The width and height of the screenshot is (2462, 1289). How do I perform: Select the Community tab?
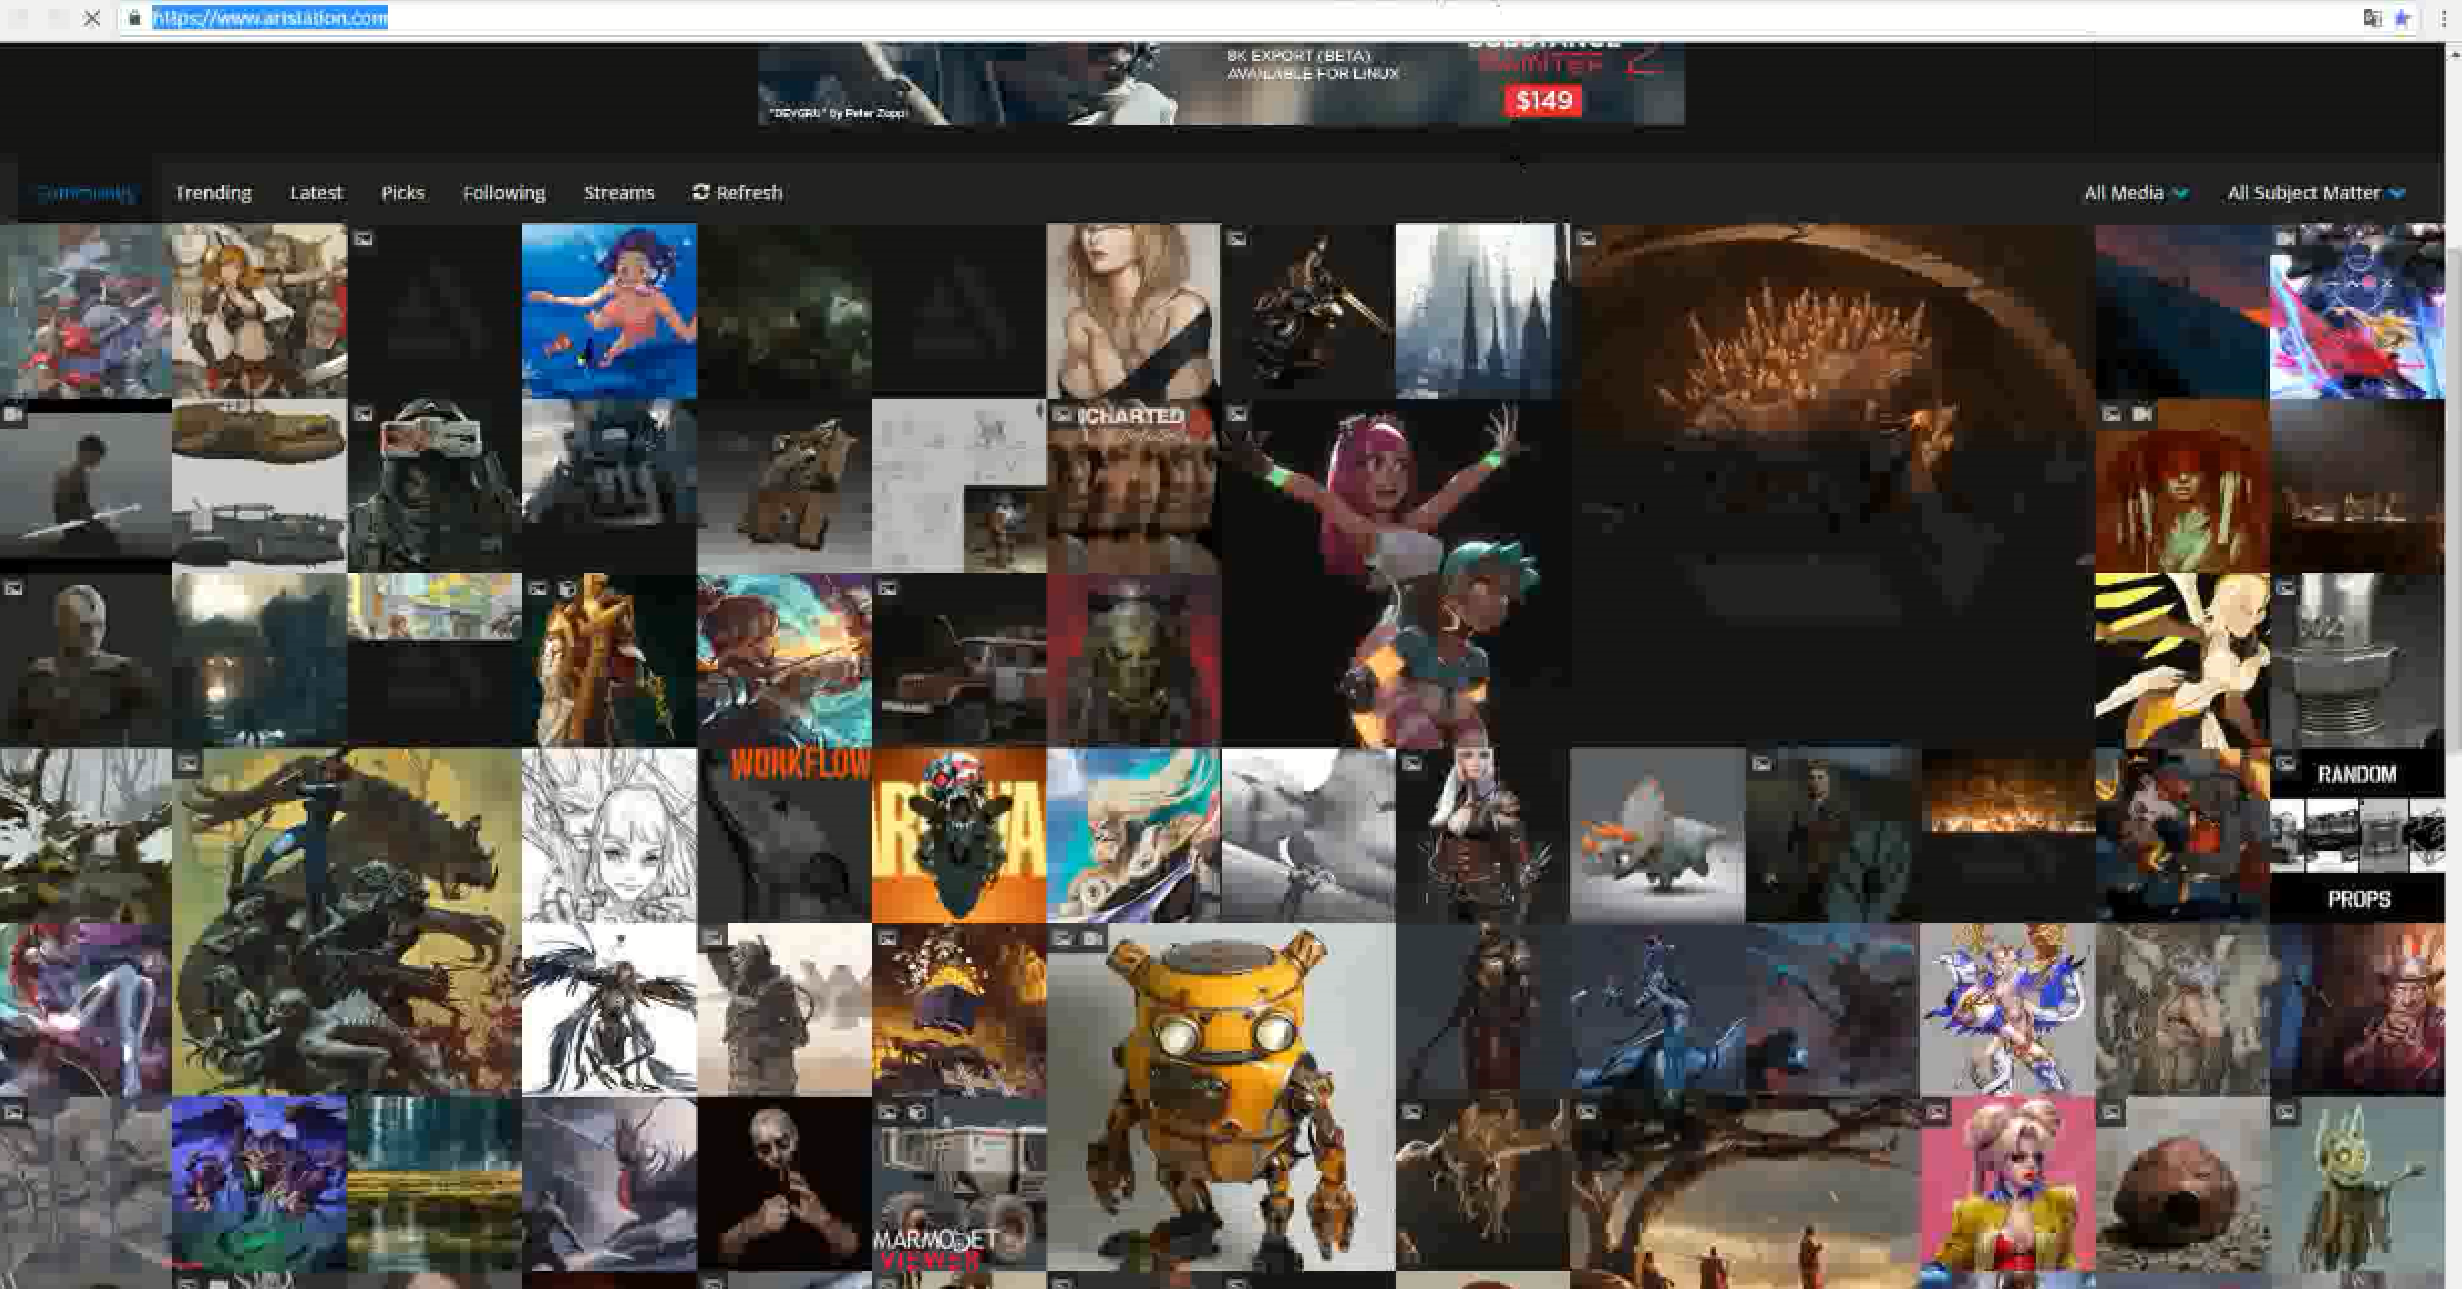pos(85,193)
